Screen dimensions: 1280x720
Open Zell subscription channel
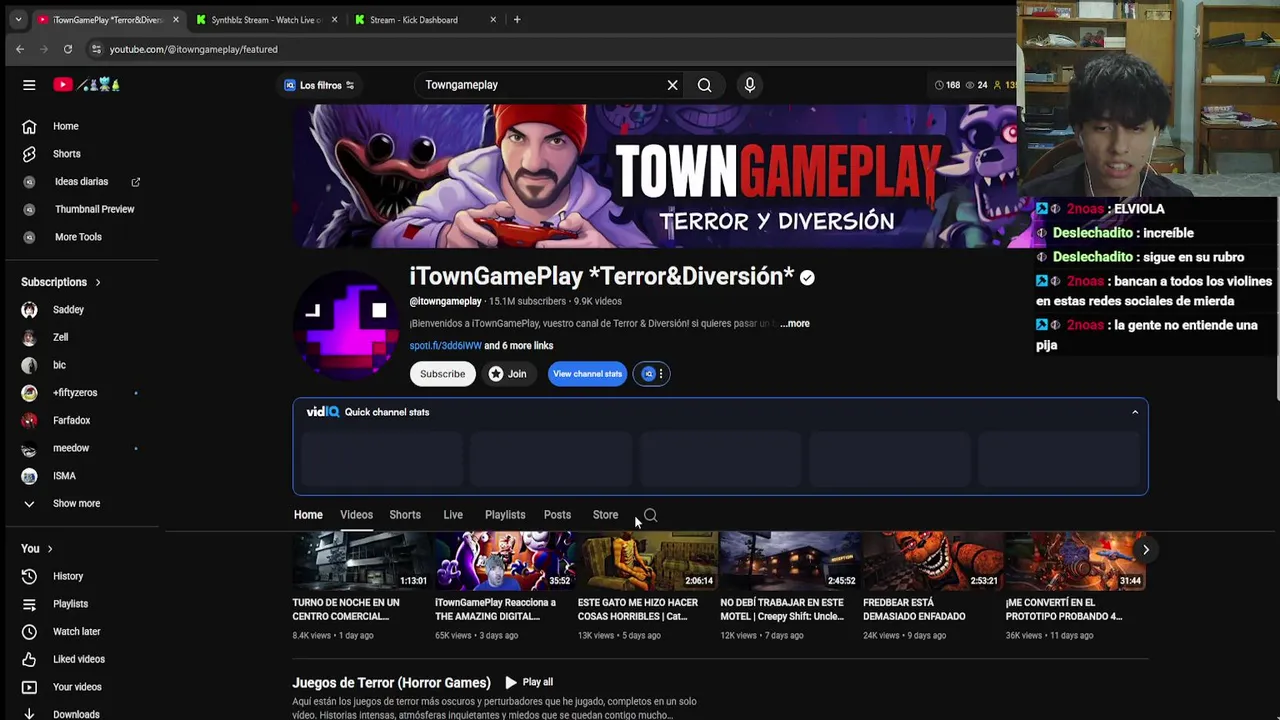pyautogui.click(x=60, y=338)
